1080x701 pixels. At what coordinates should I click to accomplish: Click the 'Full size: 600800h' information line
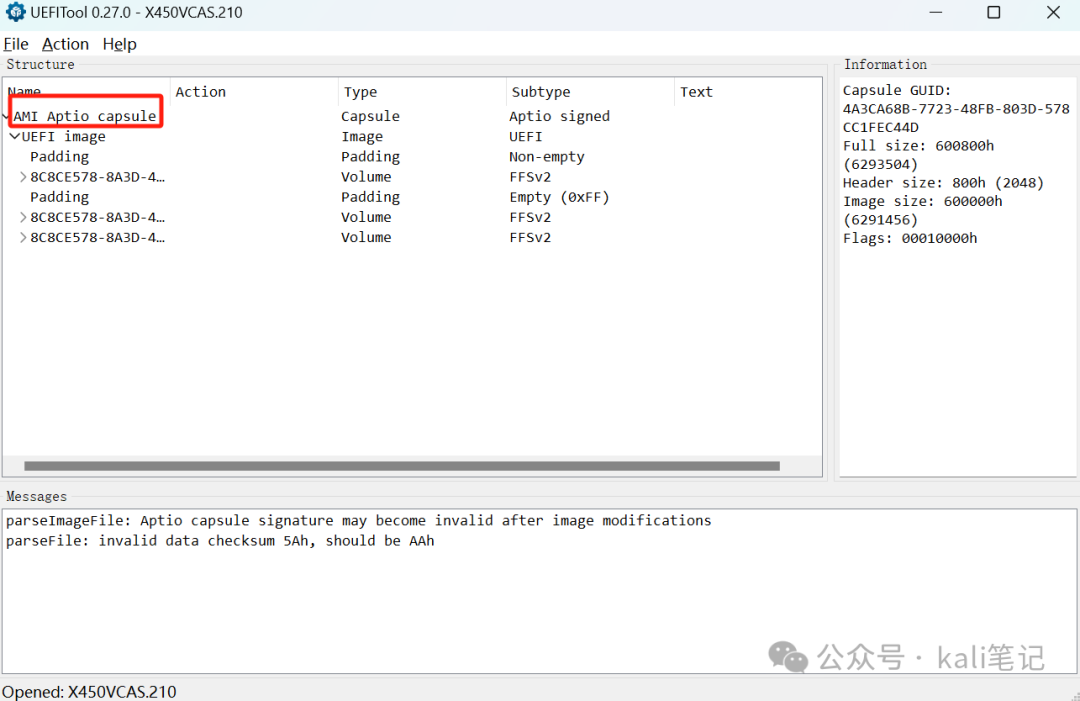(x=918, y=146)
